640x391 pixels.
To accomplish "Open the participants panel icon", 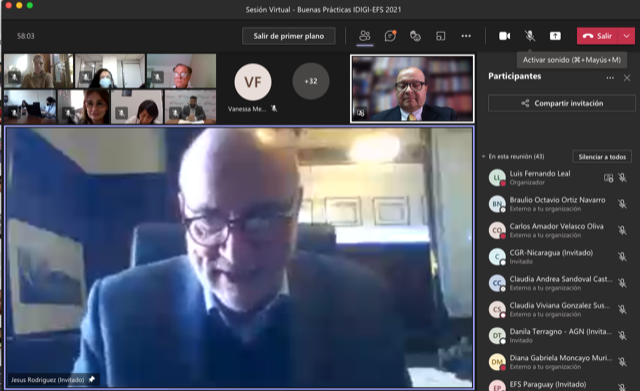I will pyautogui.click(x=364, y=36).
